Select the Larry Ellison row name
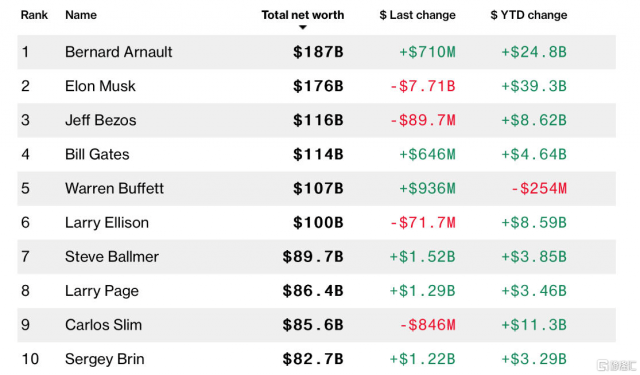640x375 pixels. click(107, 223)
